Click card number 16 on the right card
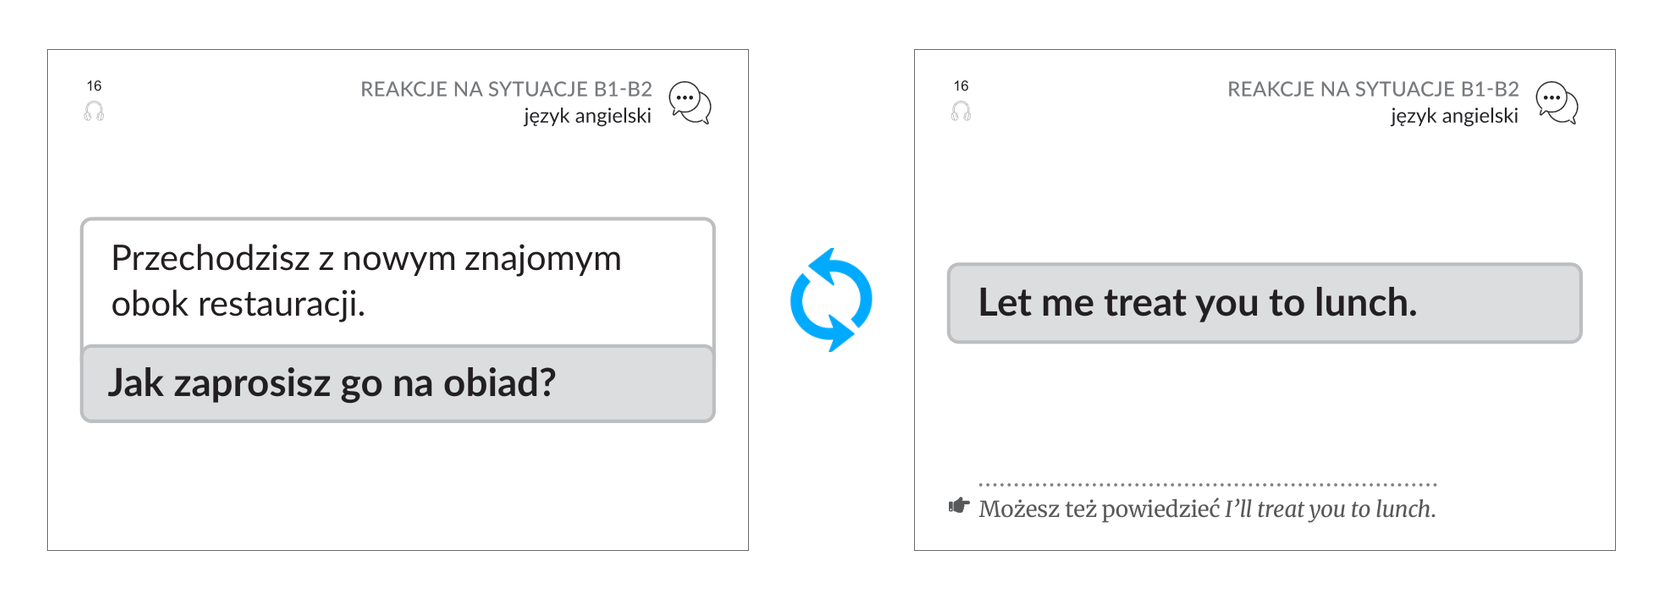 click(x=961, y=86)
